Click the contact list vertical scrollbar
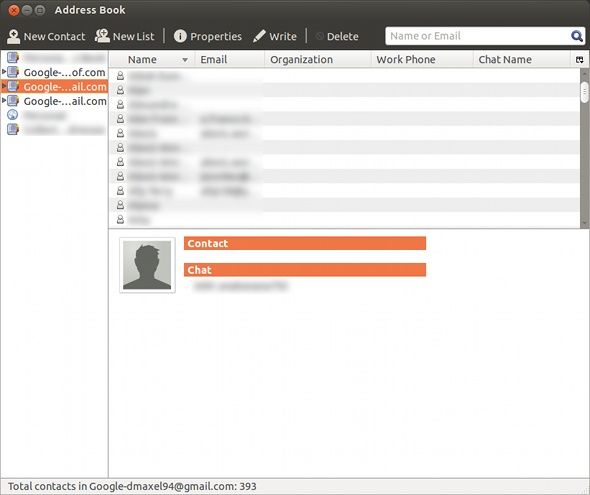This screenshot has height=495, width=590. tap(584, 148)
